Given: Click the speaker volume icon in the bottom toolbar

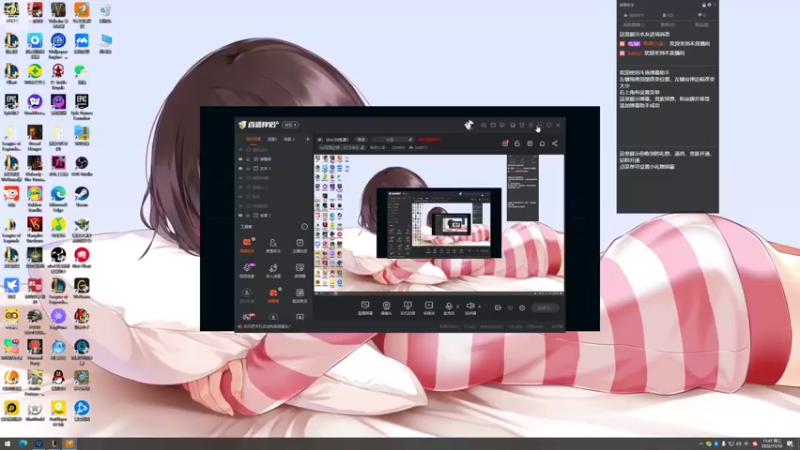Looking at the screenshot, I should [x=470, y=306].
